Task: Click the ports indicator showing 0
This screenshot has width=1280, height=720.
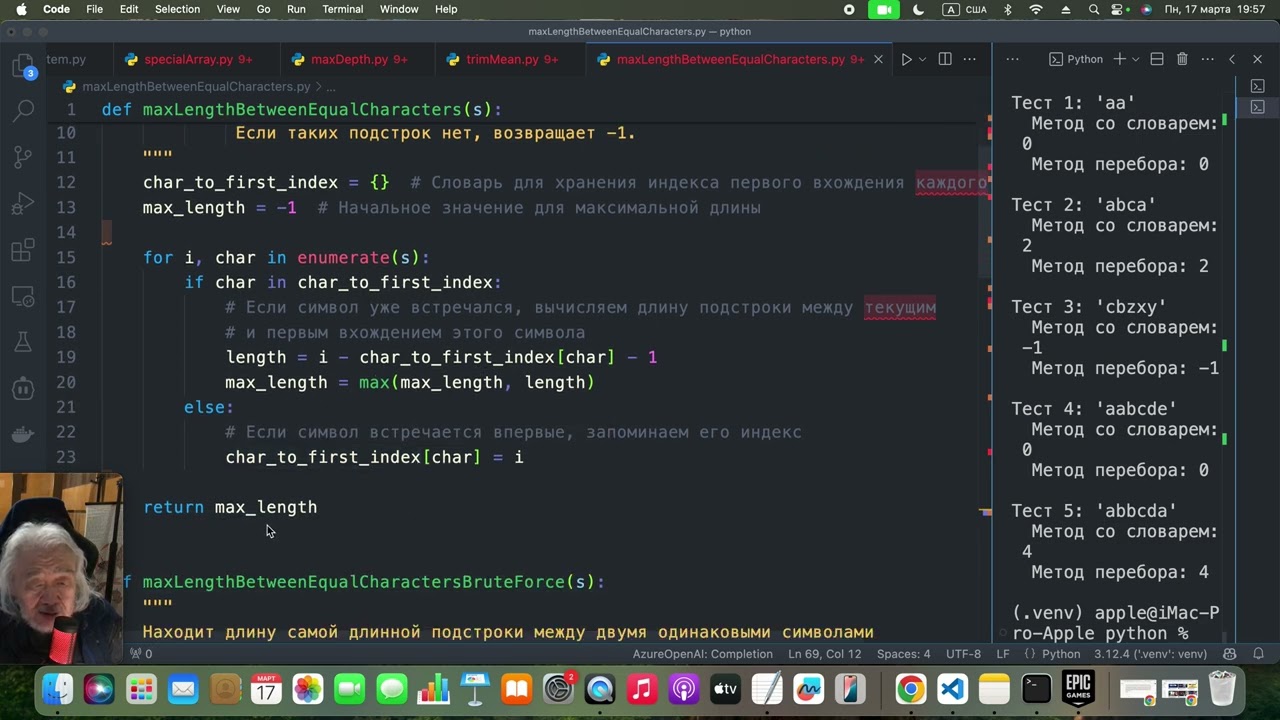Action: pos(140,654)
